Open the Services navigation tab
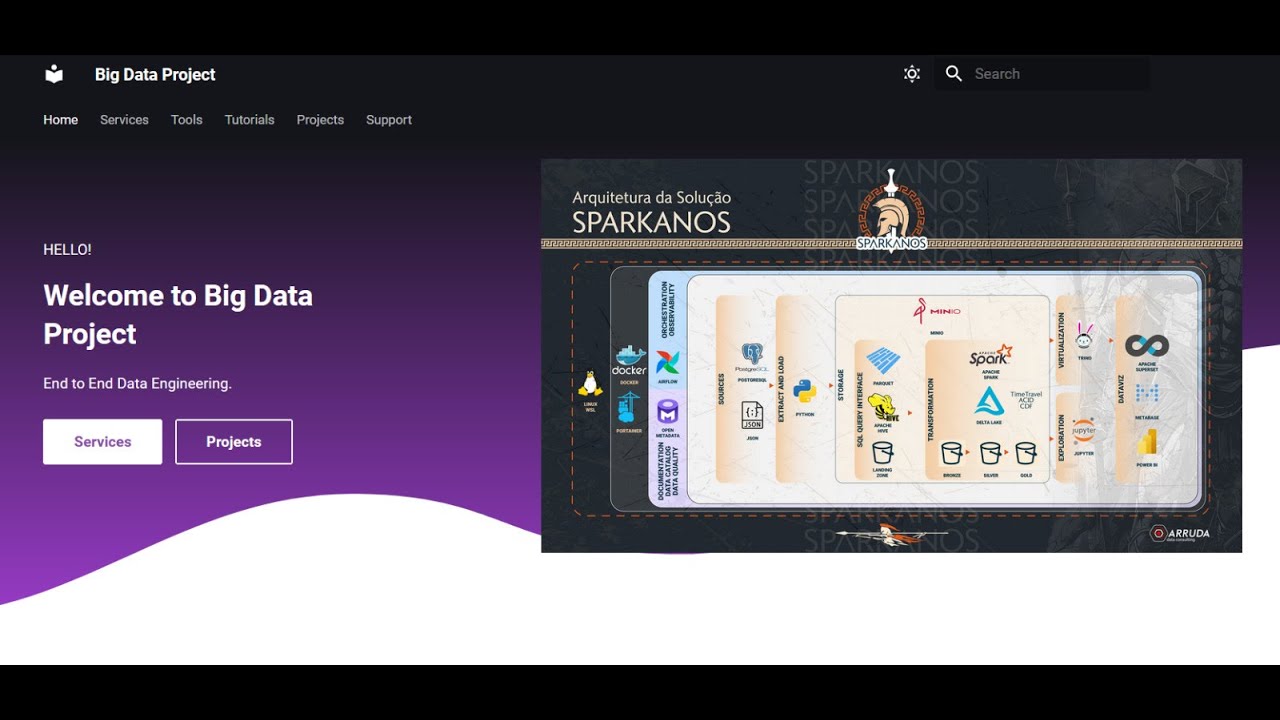The width and height of the screenshot is (1280, 720). (124, 120)
